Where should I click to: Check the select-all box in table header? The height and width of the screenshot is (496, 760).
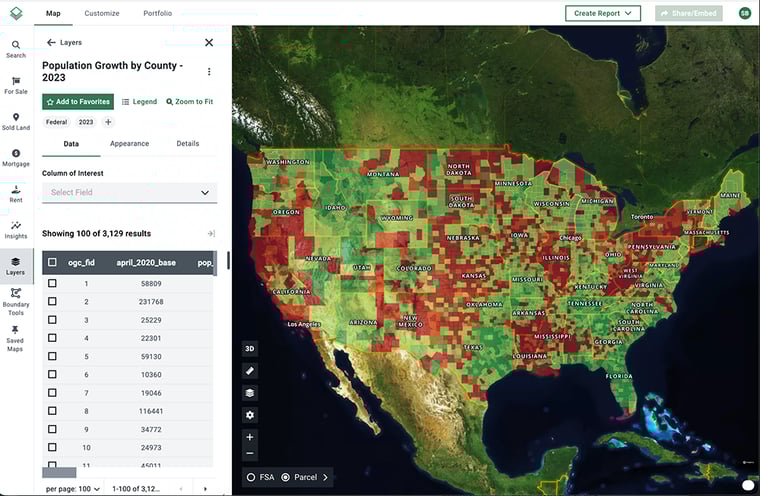[52, 263]
